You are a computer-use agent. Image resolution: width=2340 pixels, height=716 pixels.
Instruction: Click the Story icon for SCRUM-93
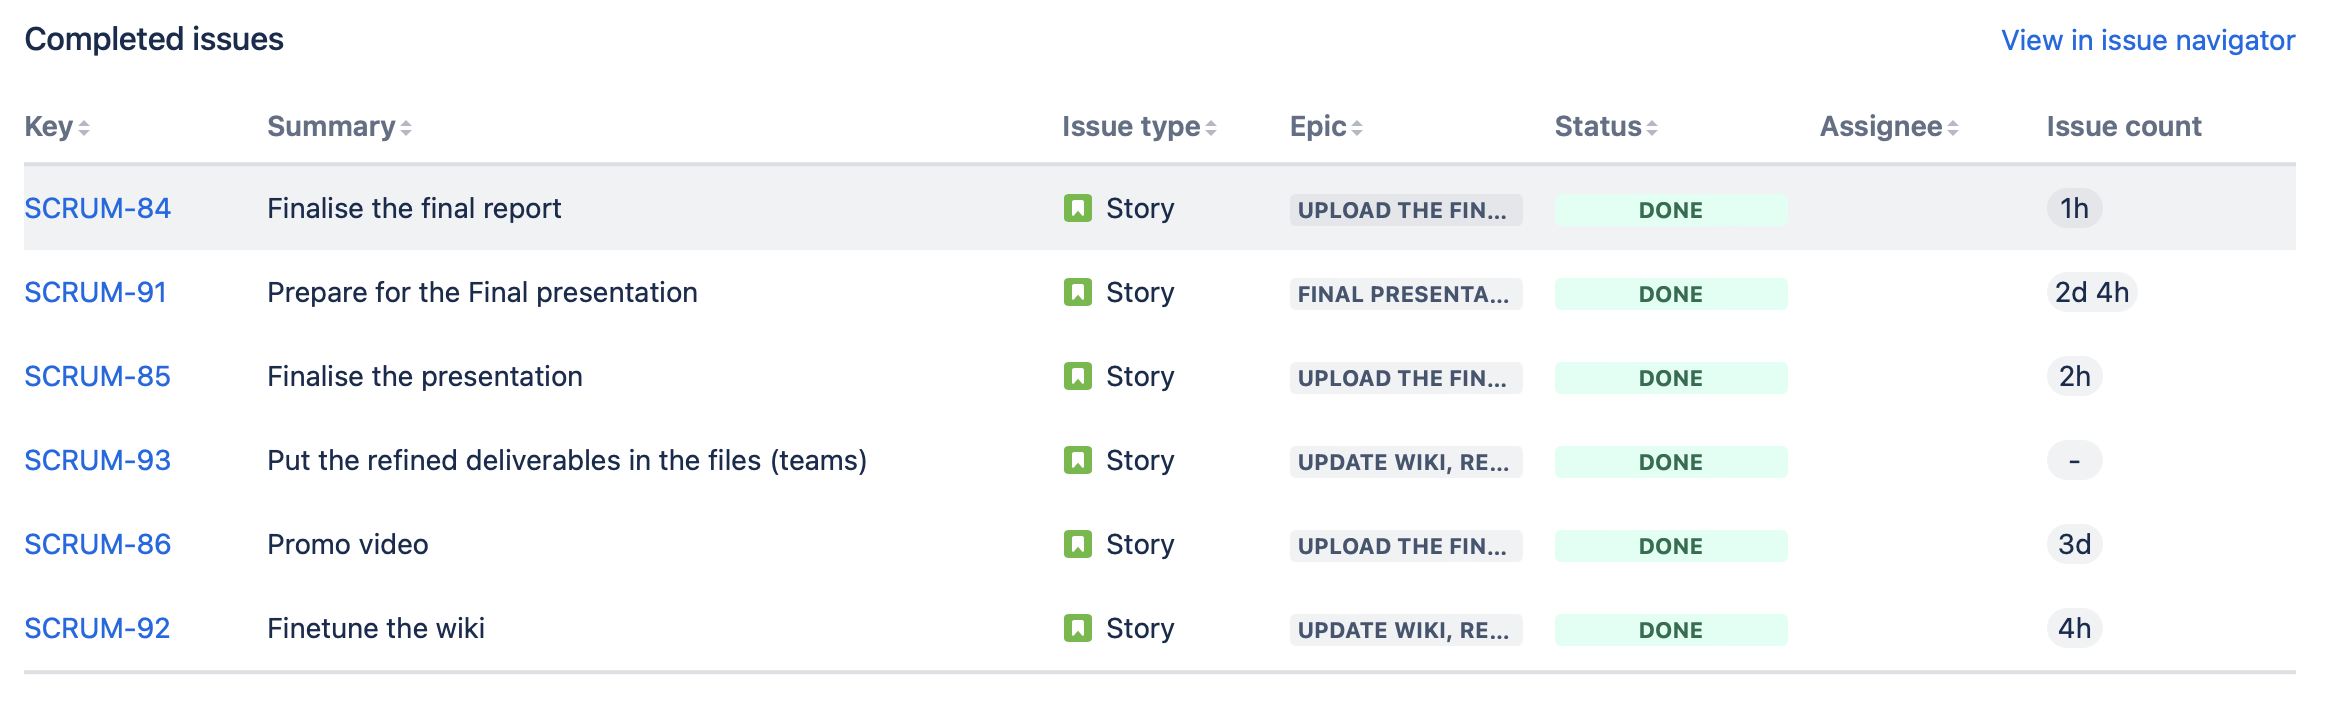tap(1077, 460)
